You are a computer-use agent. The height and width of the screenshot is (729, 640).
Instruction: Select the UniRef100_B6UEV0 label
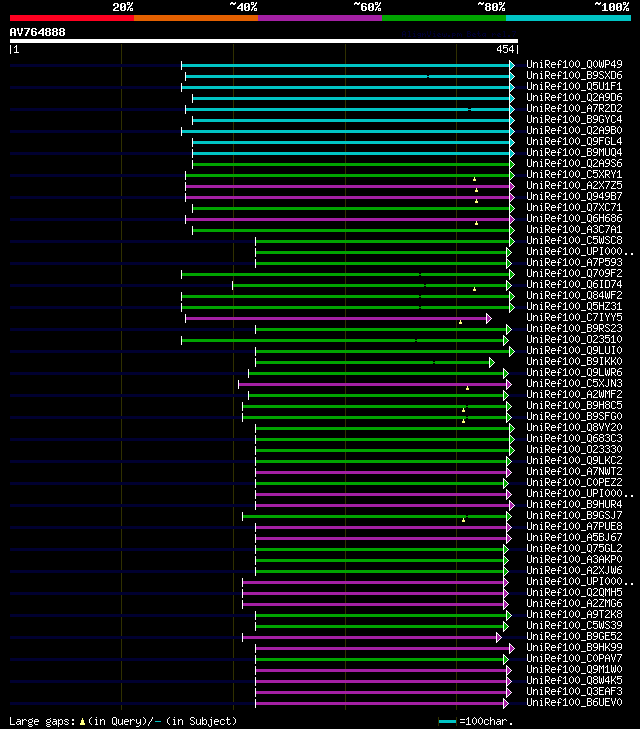click(x=574, y=702)
